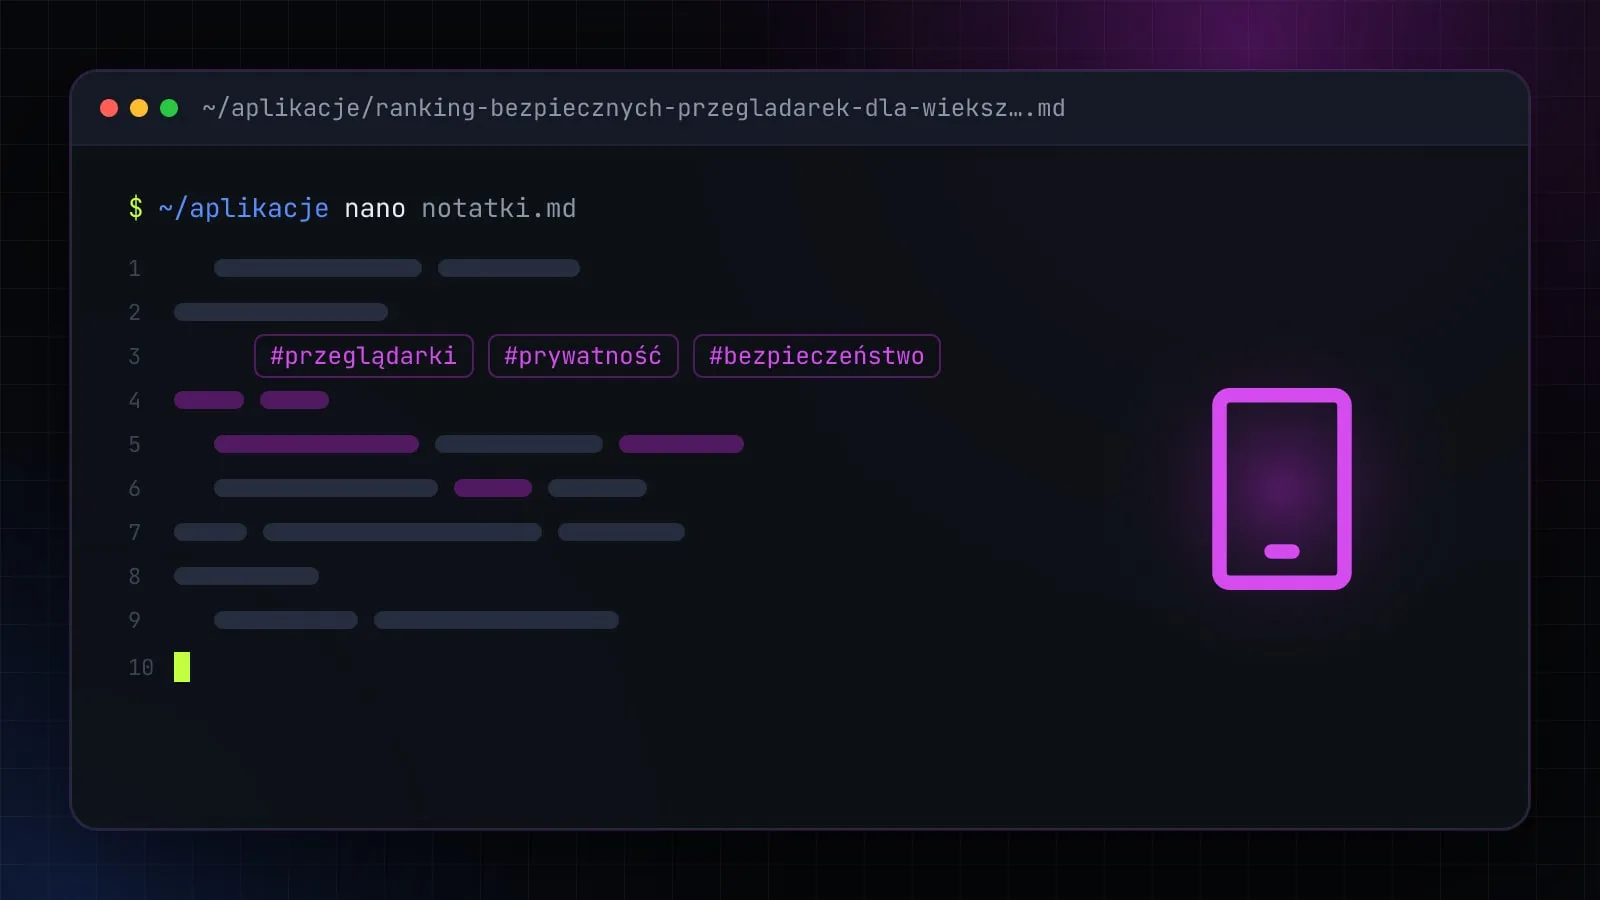
Task: Select the #prywatność tag
Action: [583, 356]
